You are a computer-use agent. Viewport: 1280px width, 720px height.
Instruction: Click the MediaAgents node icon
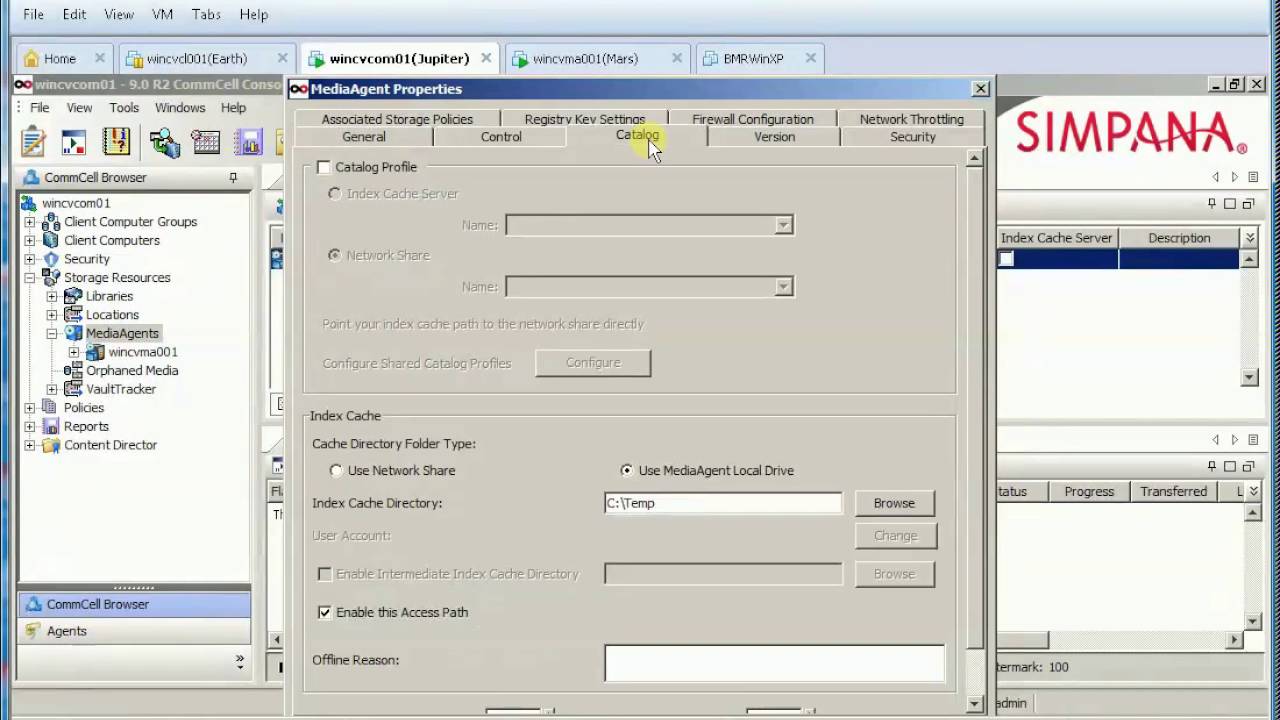coord(73,333)
